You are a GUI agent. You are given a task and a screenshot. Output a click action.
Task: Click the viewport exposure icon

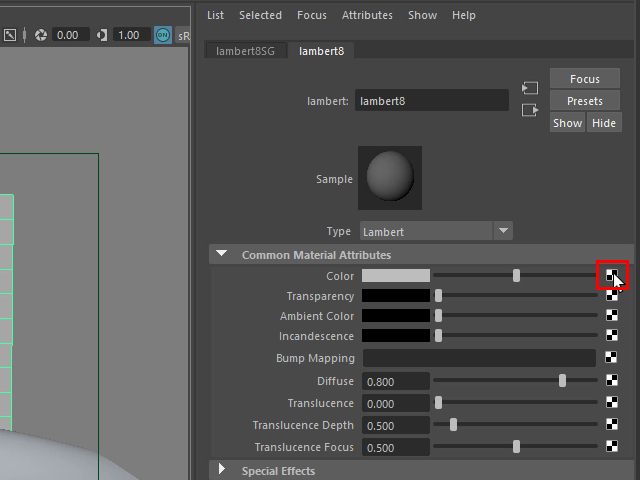tap(41, 35)
